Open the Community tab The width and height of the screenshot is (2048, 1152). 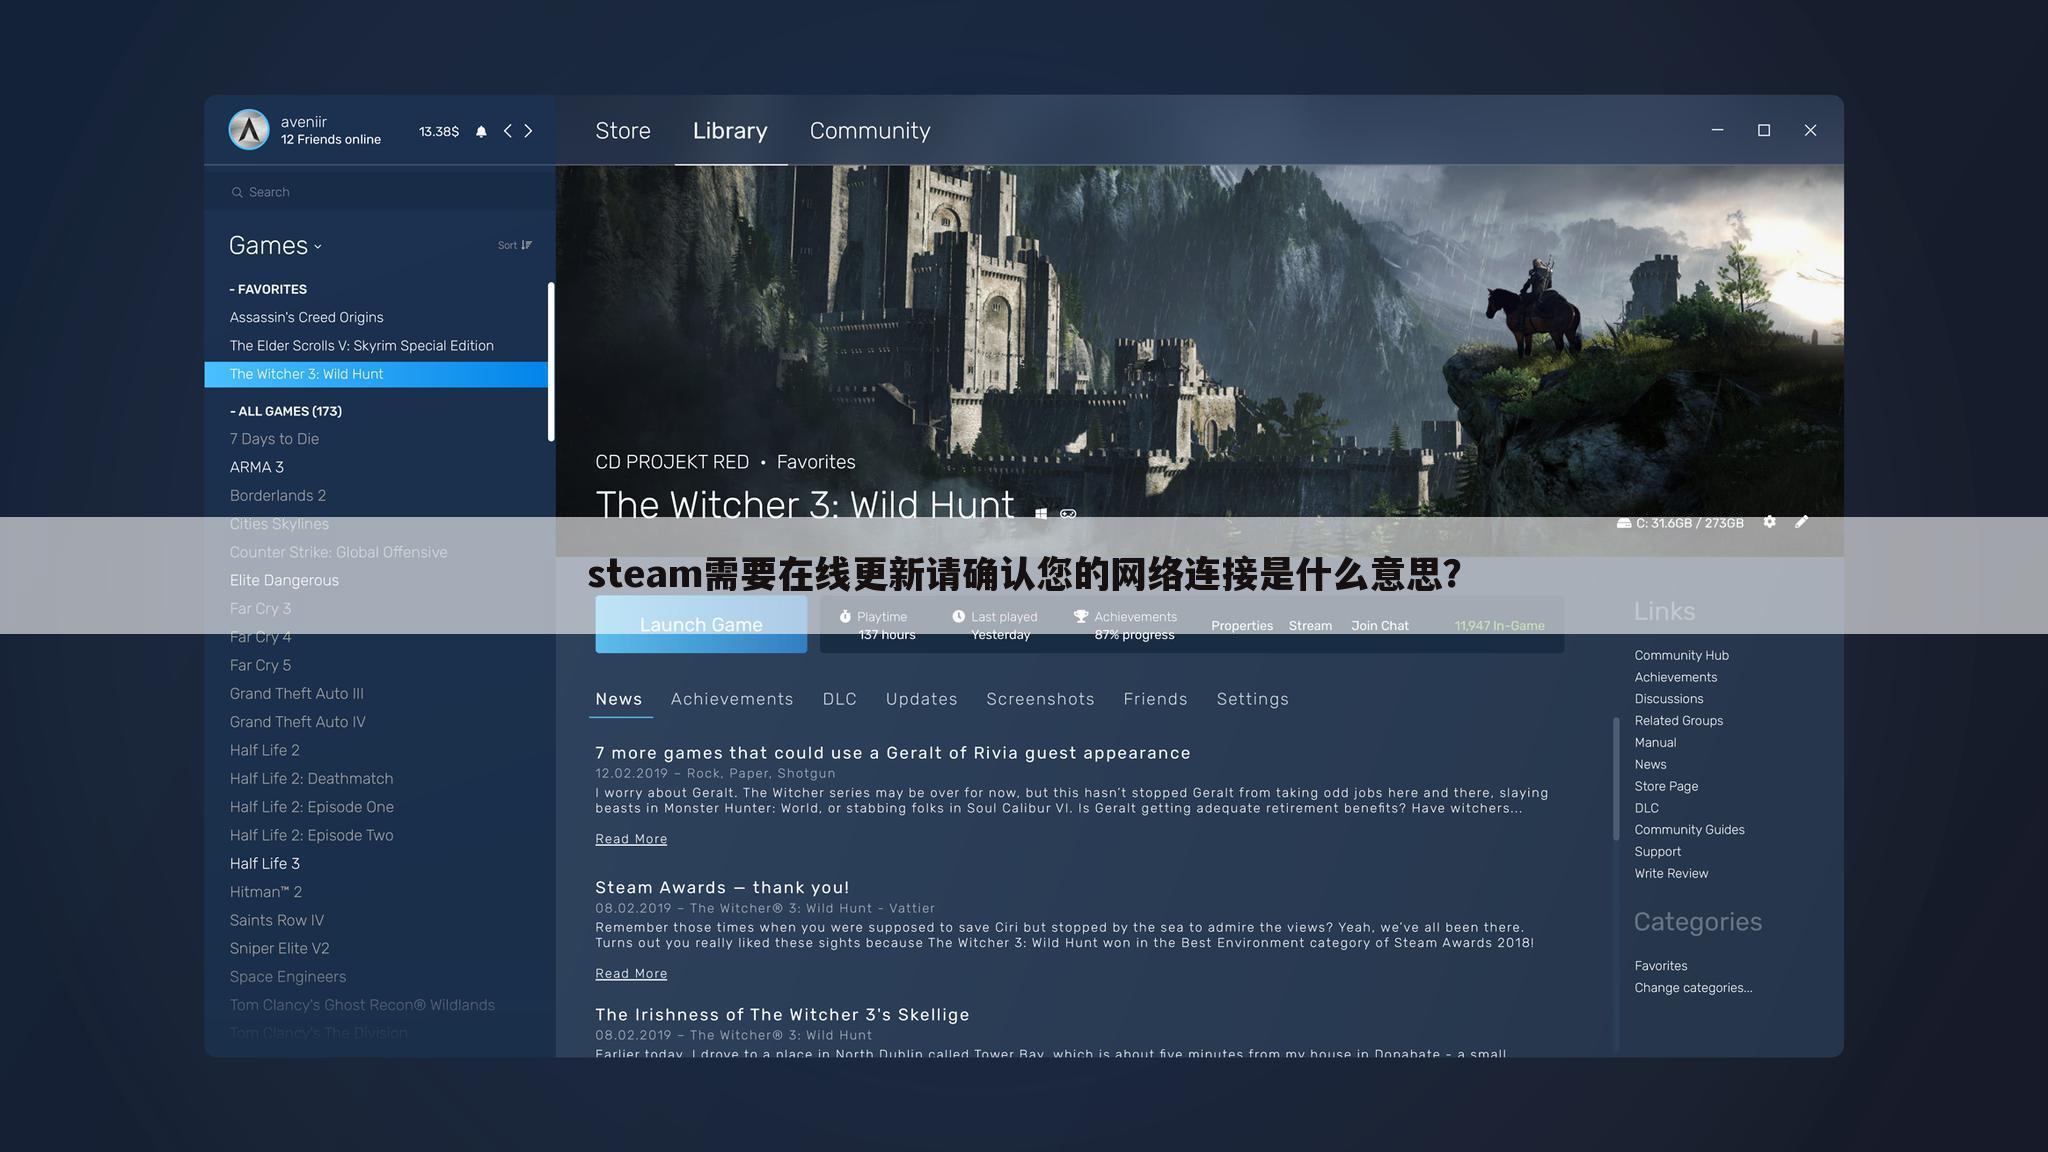(870, 131)
